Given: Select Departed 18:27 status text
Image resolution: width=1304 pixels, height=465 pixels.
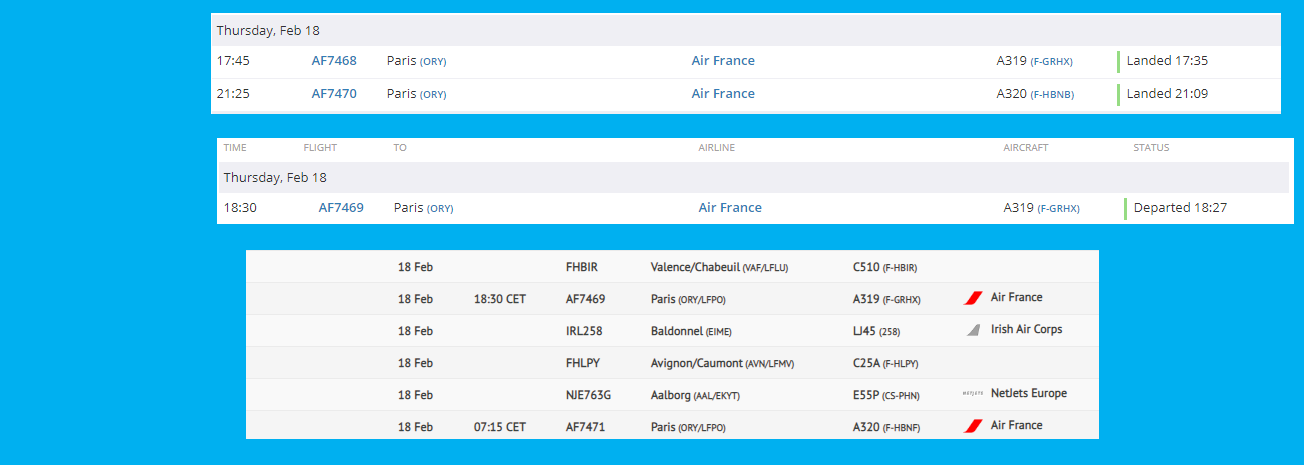Looking at the screenshot, I should point(1180,208).
